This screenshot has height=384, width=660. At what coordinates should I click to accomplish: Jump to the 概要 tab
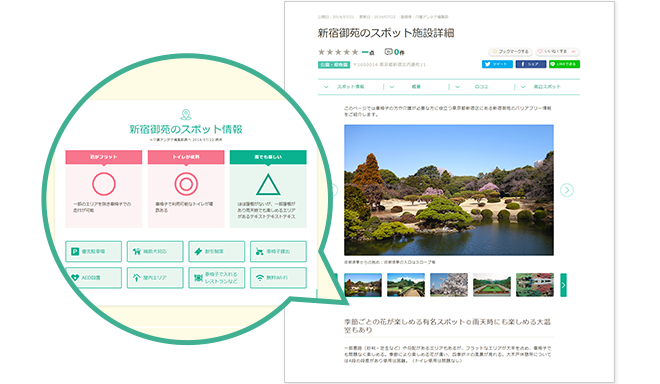416,87
